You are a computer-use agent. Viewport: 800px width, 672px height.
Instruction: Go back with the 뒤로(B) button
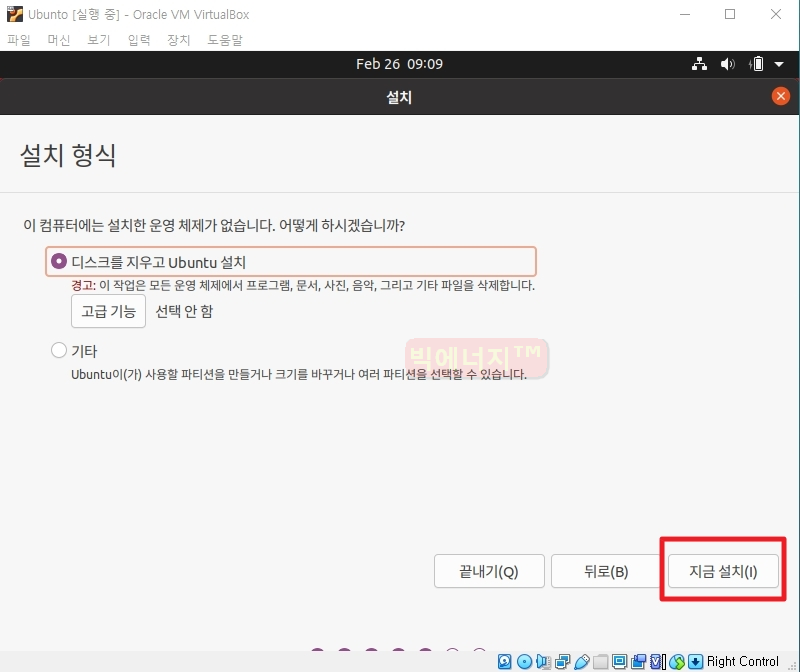point(606,571)
